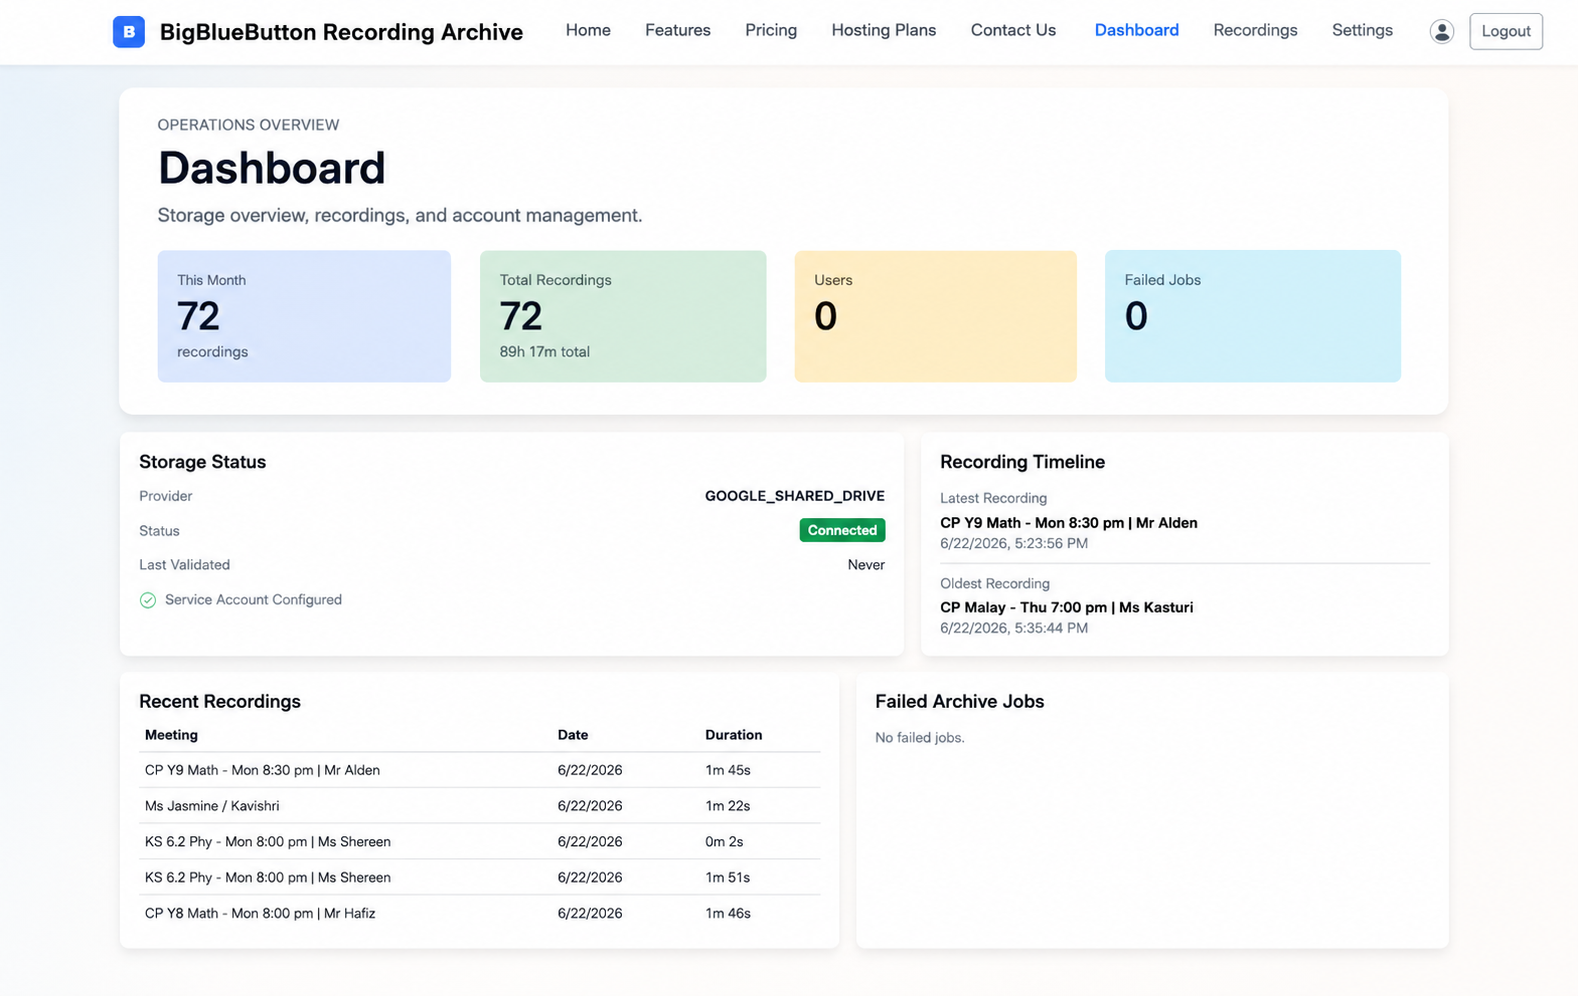This screenshot has width=1578, height=996.
Task: Go to the Features page
Action: tap(677, 30)
